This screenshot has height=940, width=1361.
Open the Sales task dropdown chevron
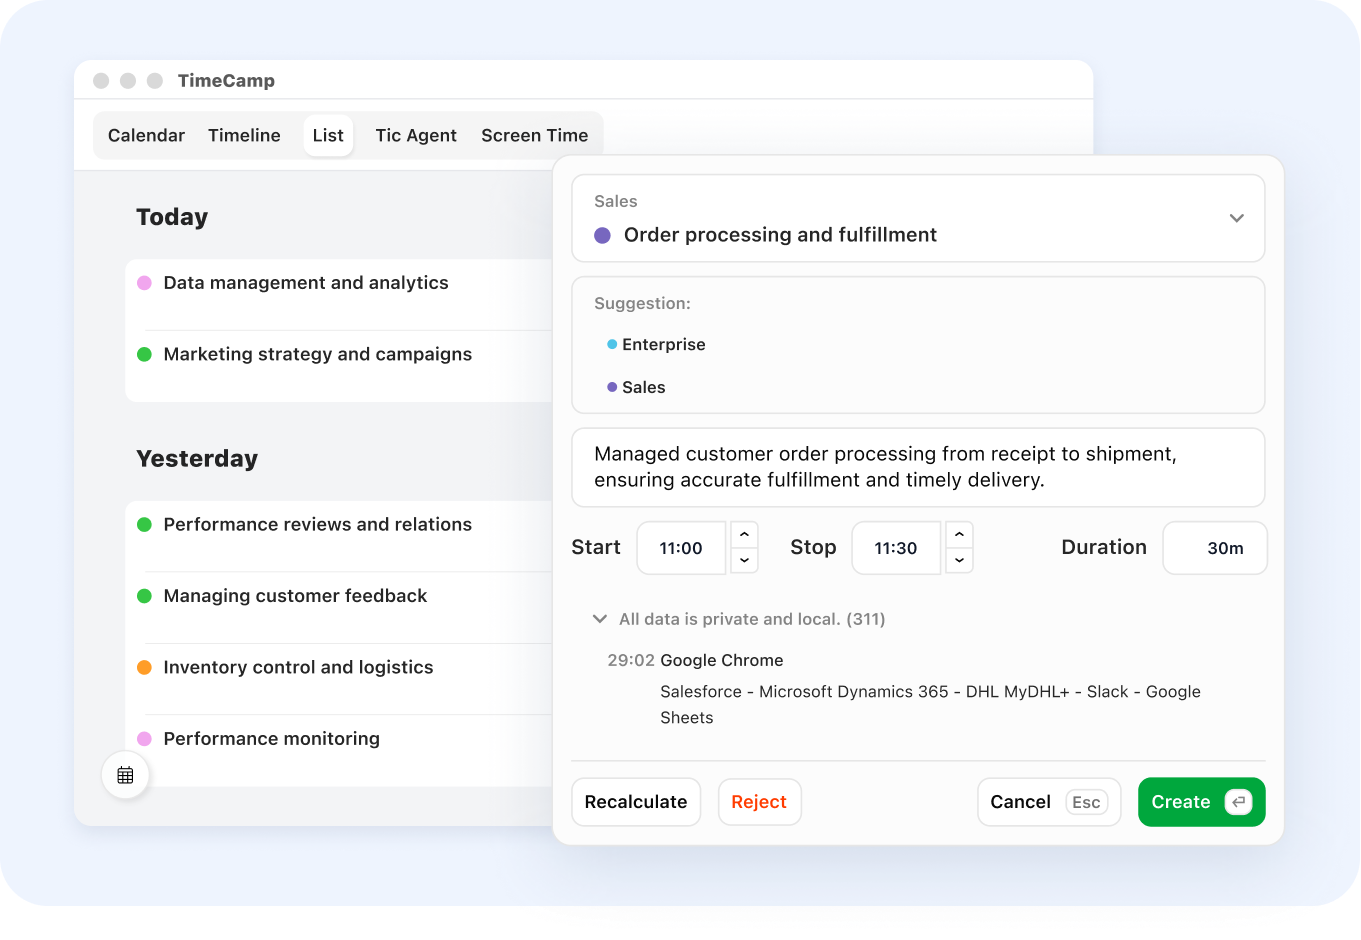[1236, 218]
